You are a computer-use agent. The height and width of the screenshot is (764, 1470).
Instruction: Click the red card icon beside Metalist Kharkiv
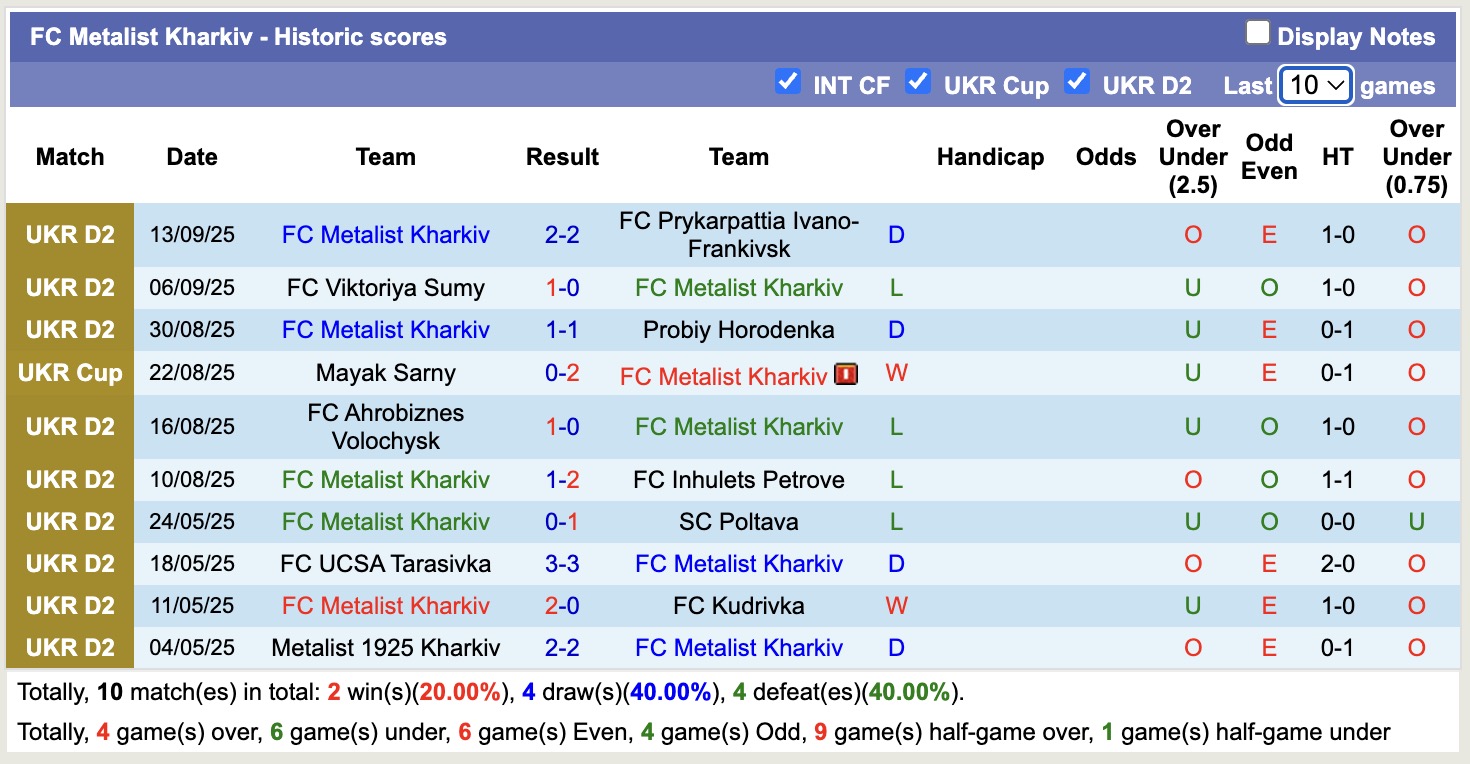tap(846, 375)
